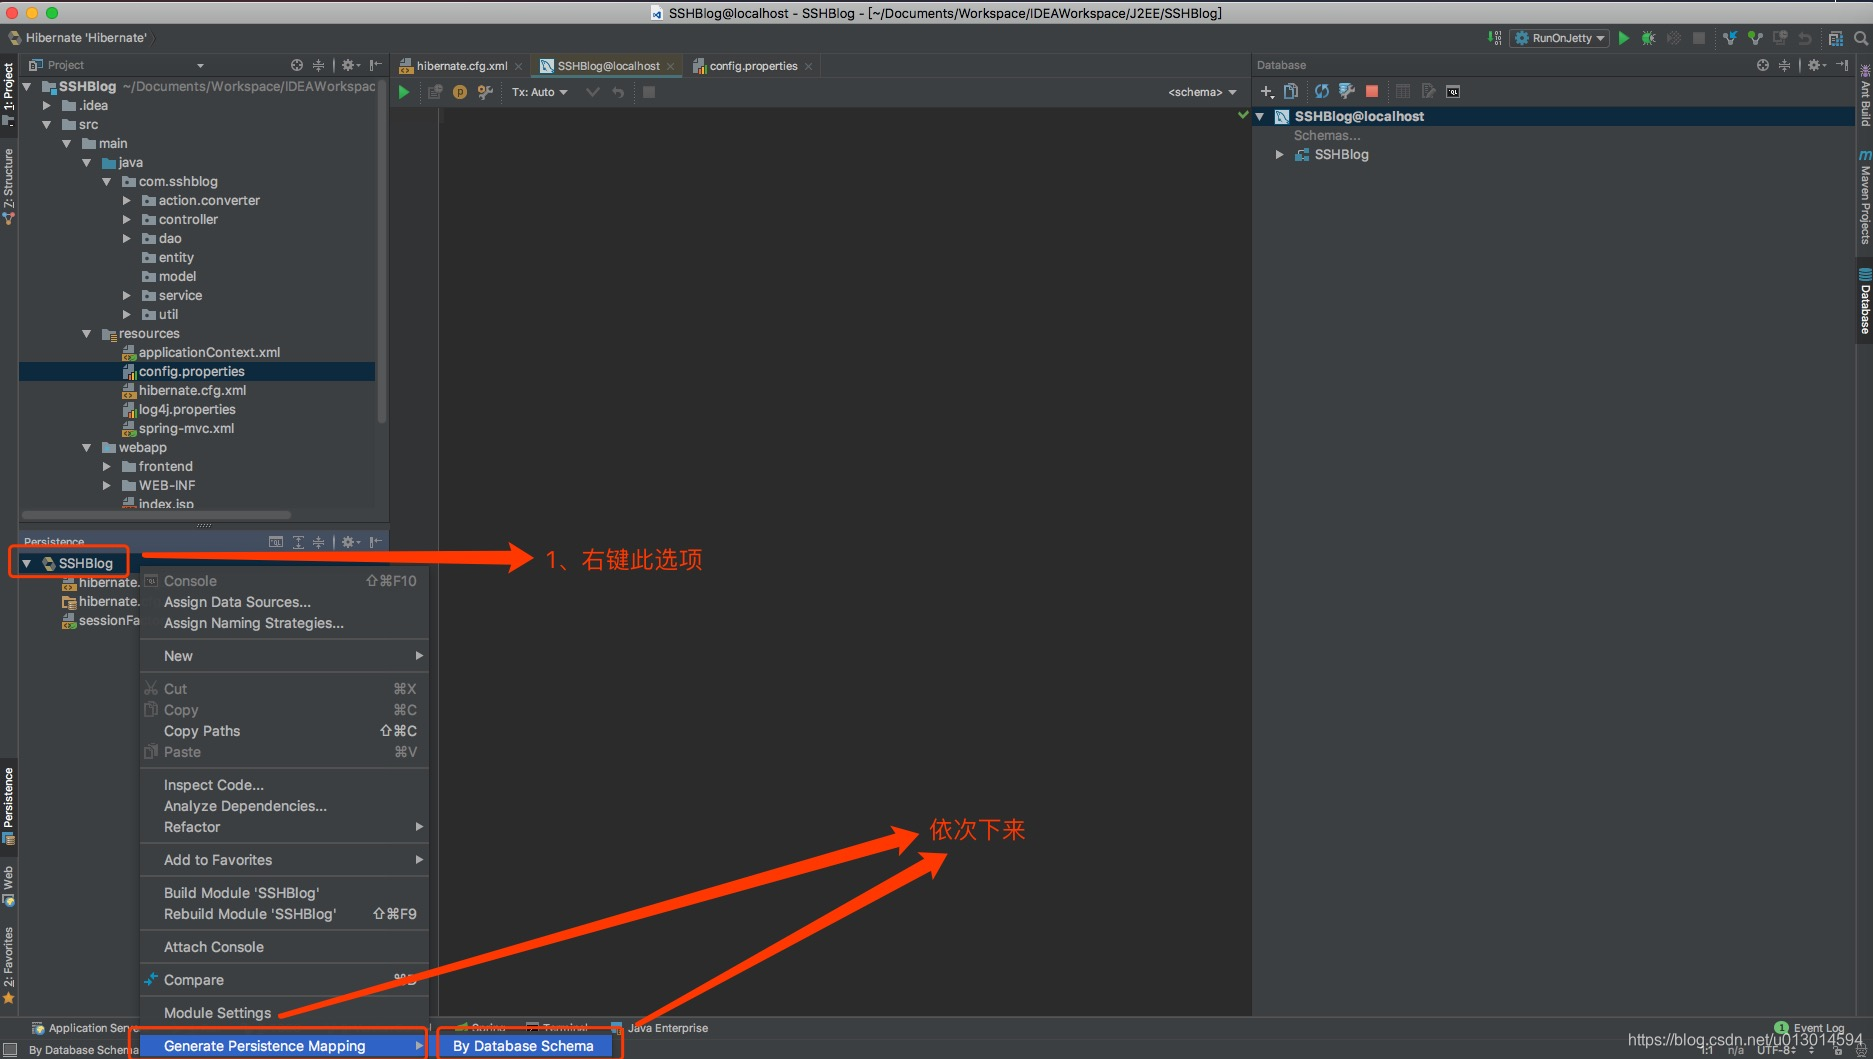
Task: Collapse the resources folder
Action: click(x=87, y=334)
